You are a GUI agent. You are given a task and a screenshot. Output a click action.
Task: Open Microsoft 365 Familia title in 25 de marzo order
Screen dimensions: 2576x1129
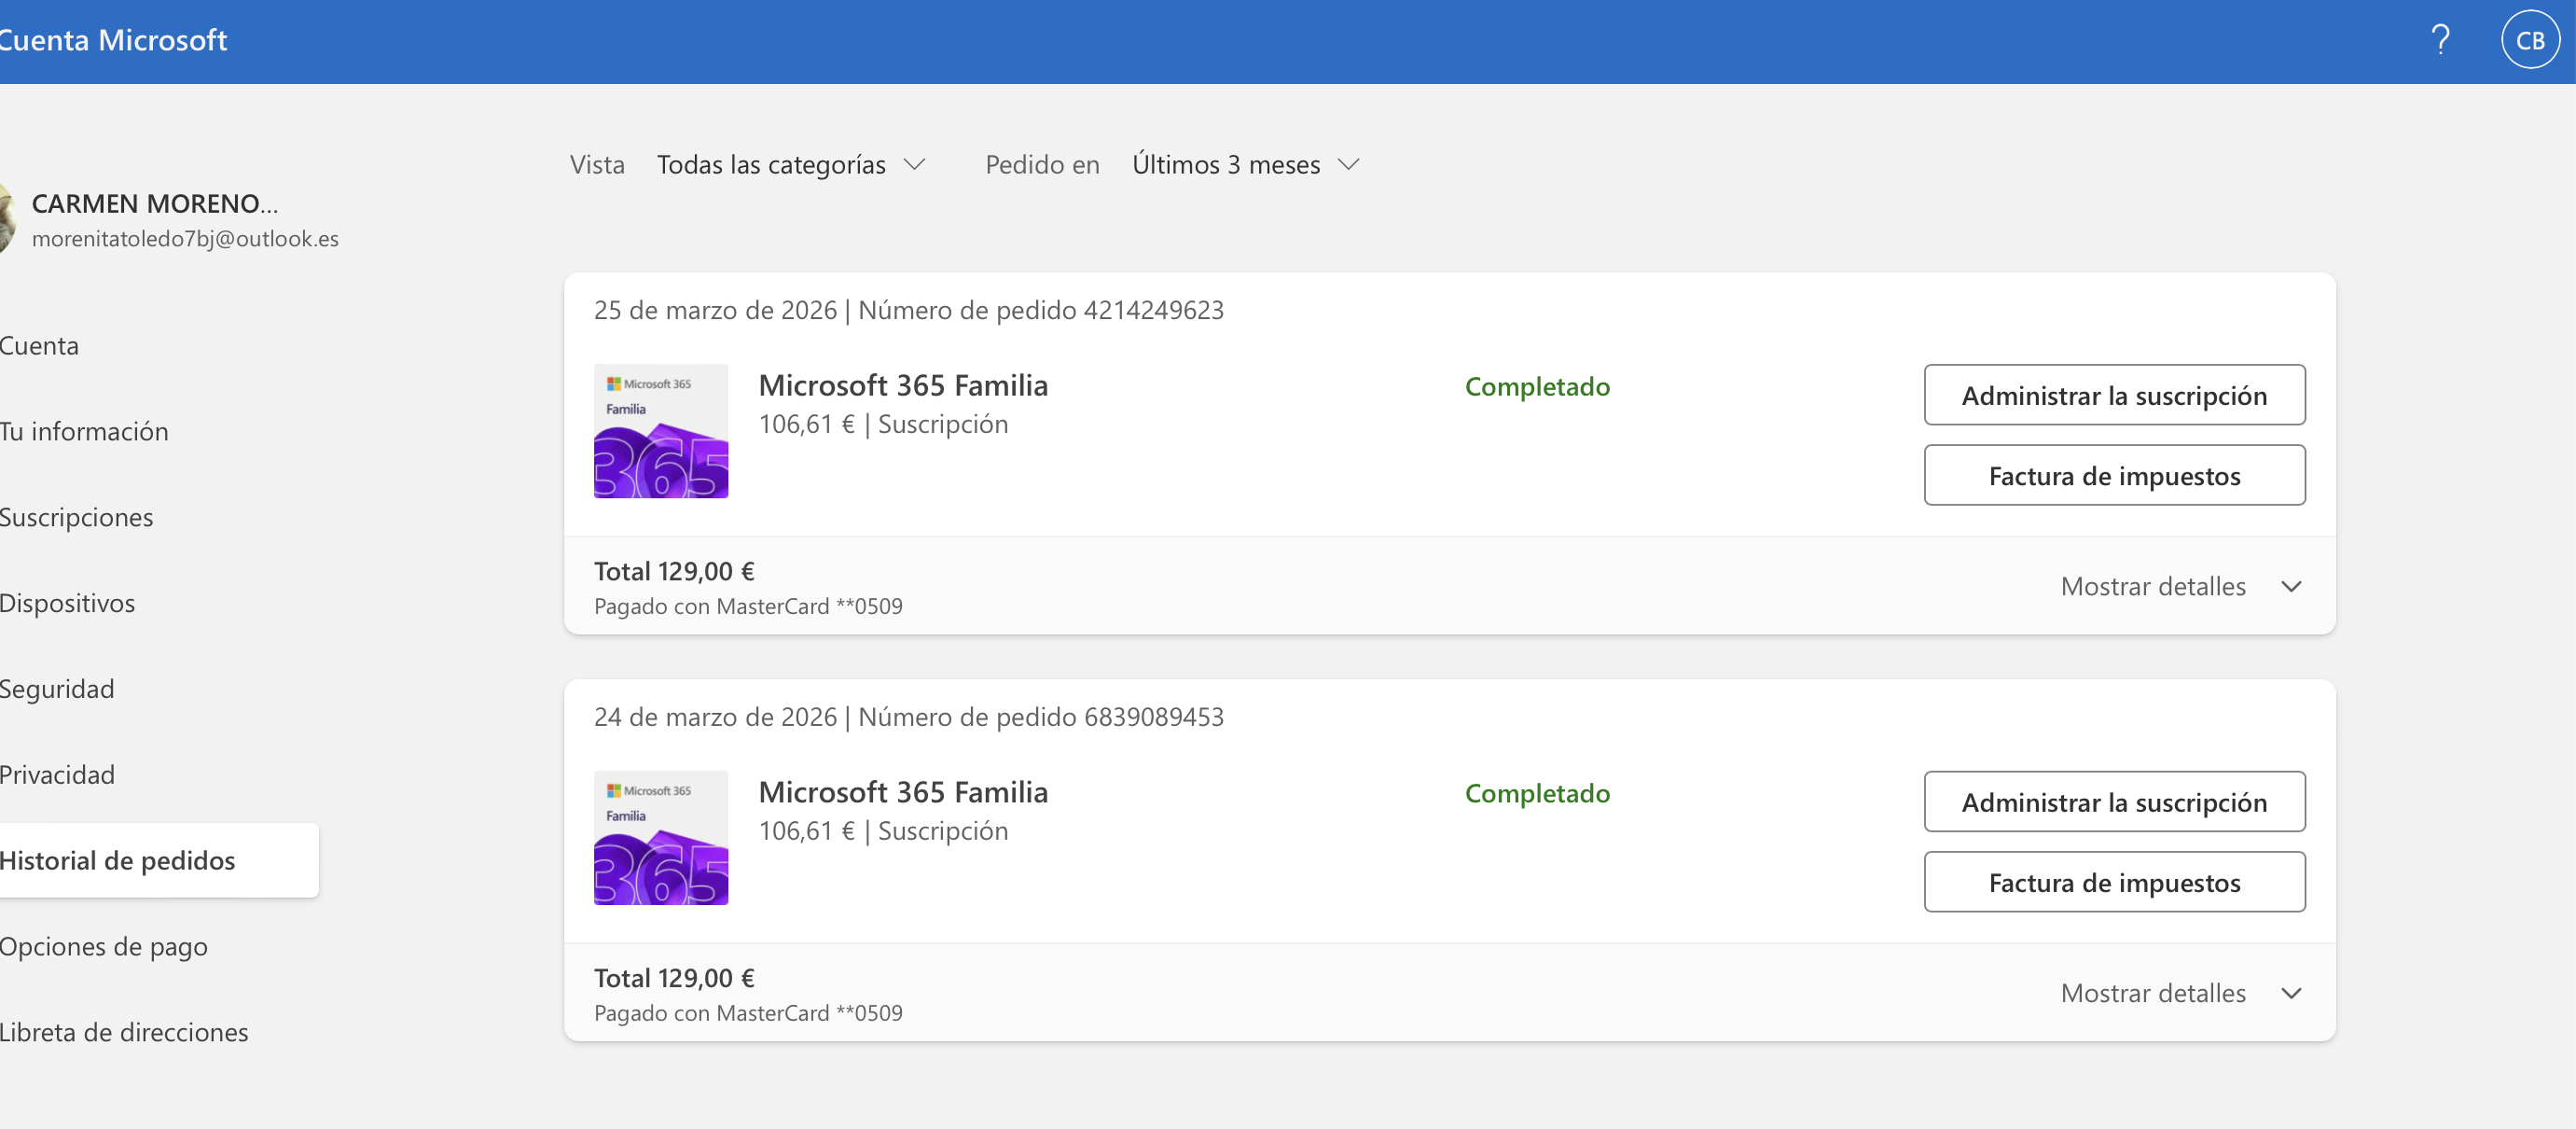(903, 386)
